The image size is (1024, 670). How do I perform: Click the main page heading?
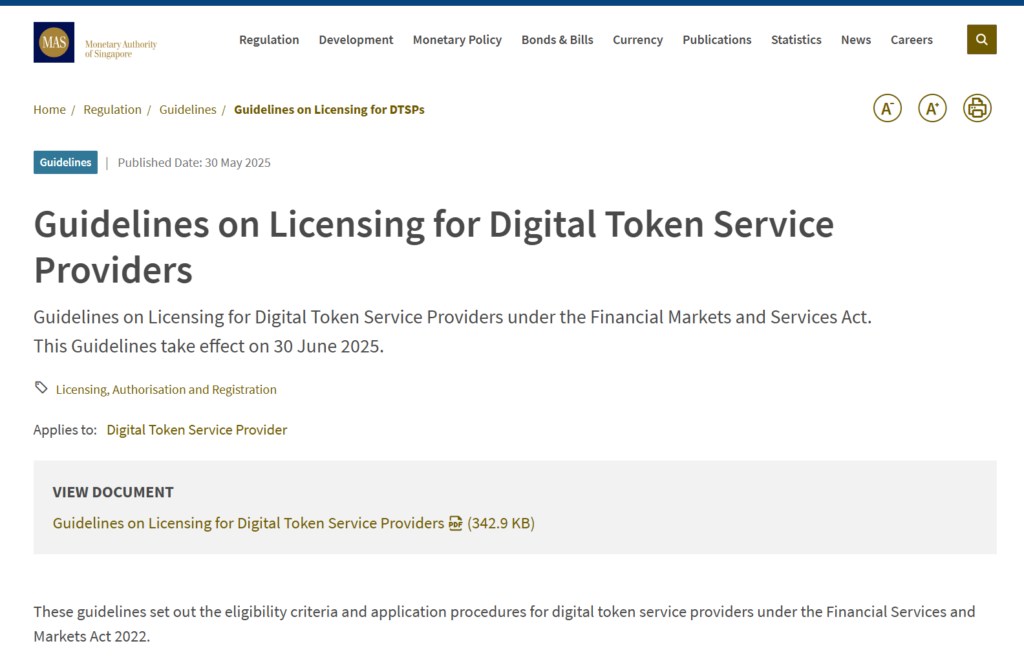[x=434, y=247]
